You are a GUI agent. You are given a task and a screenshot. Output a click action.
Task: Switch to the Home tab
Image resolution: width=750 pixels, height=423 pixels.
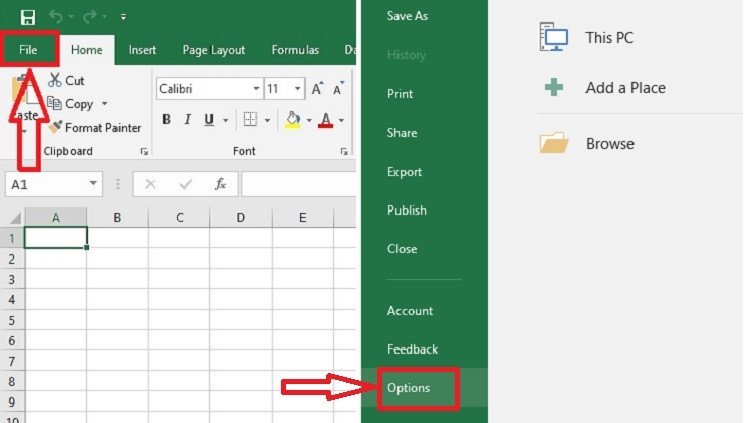pos(87,50)
